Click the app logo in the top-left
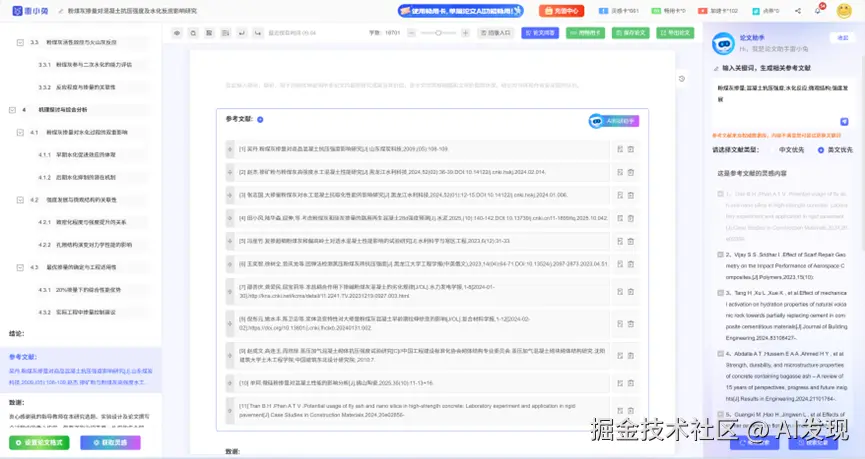 pos(28,10)
